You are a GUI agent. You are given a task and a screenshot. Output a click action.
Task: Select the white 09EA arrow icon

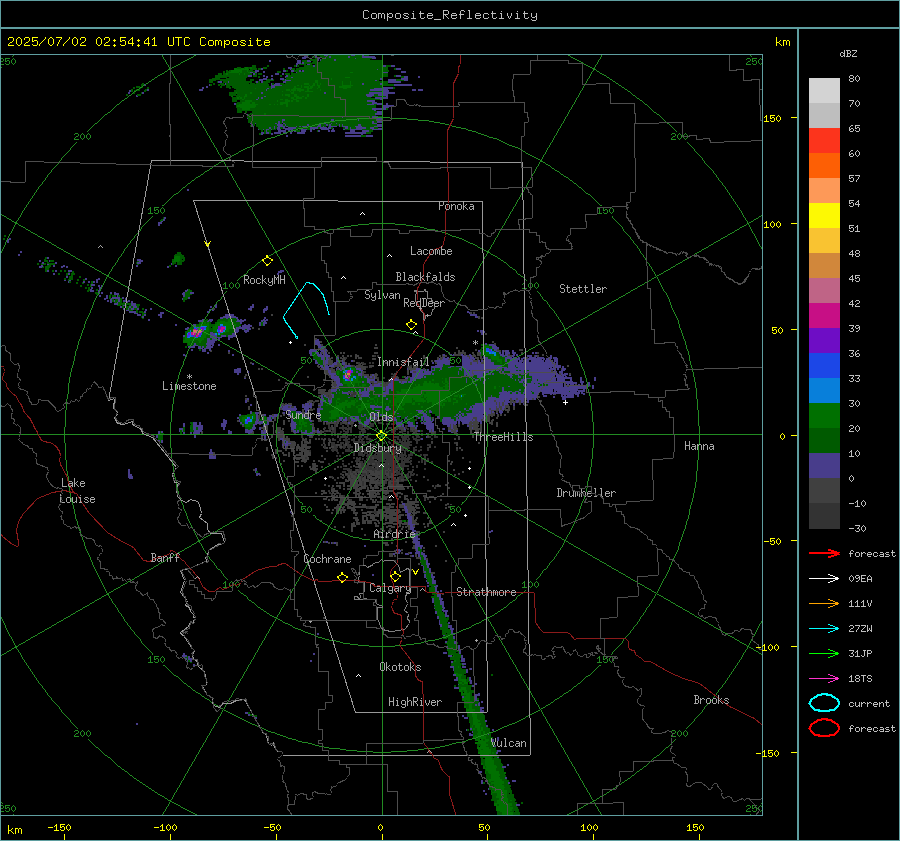(x=824, y=579)
